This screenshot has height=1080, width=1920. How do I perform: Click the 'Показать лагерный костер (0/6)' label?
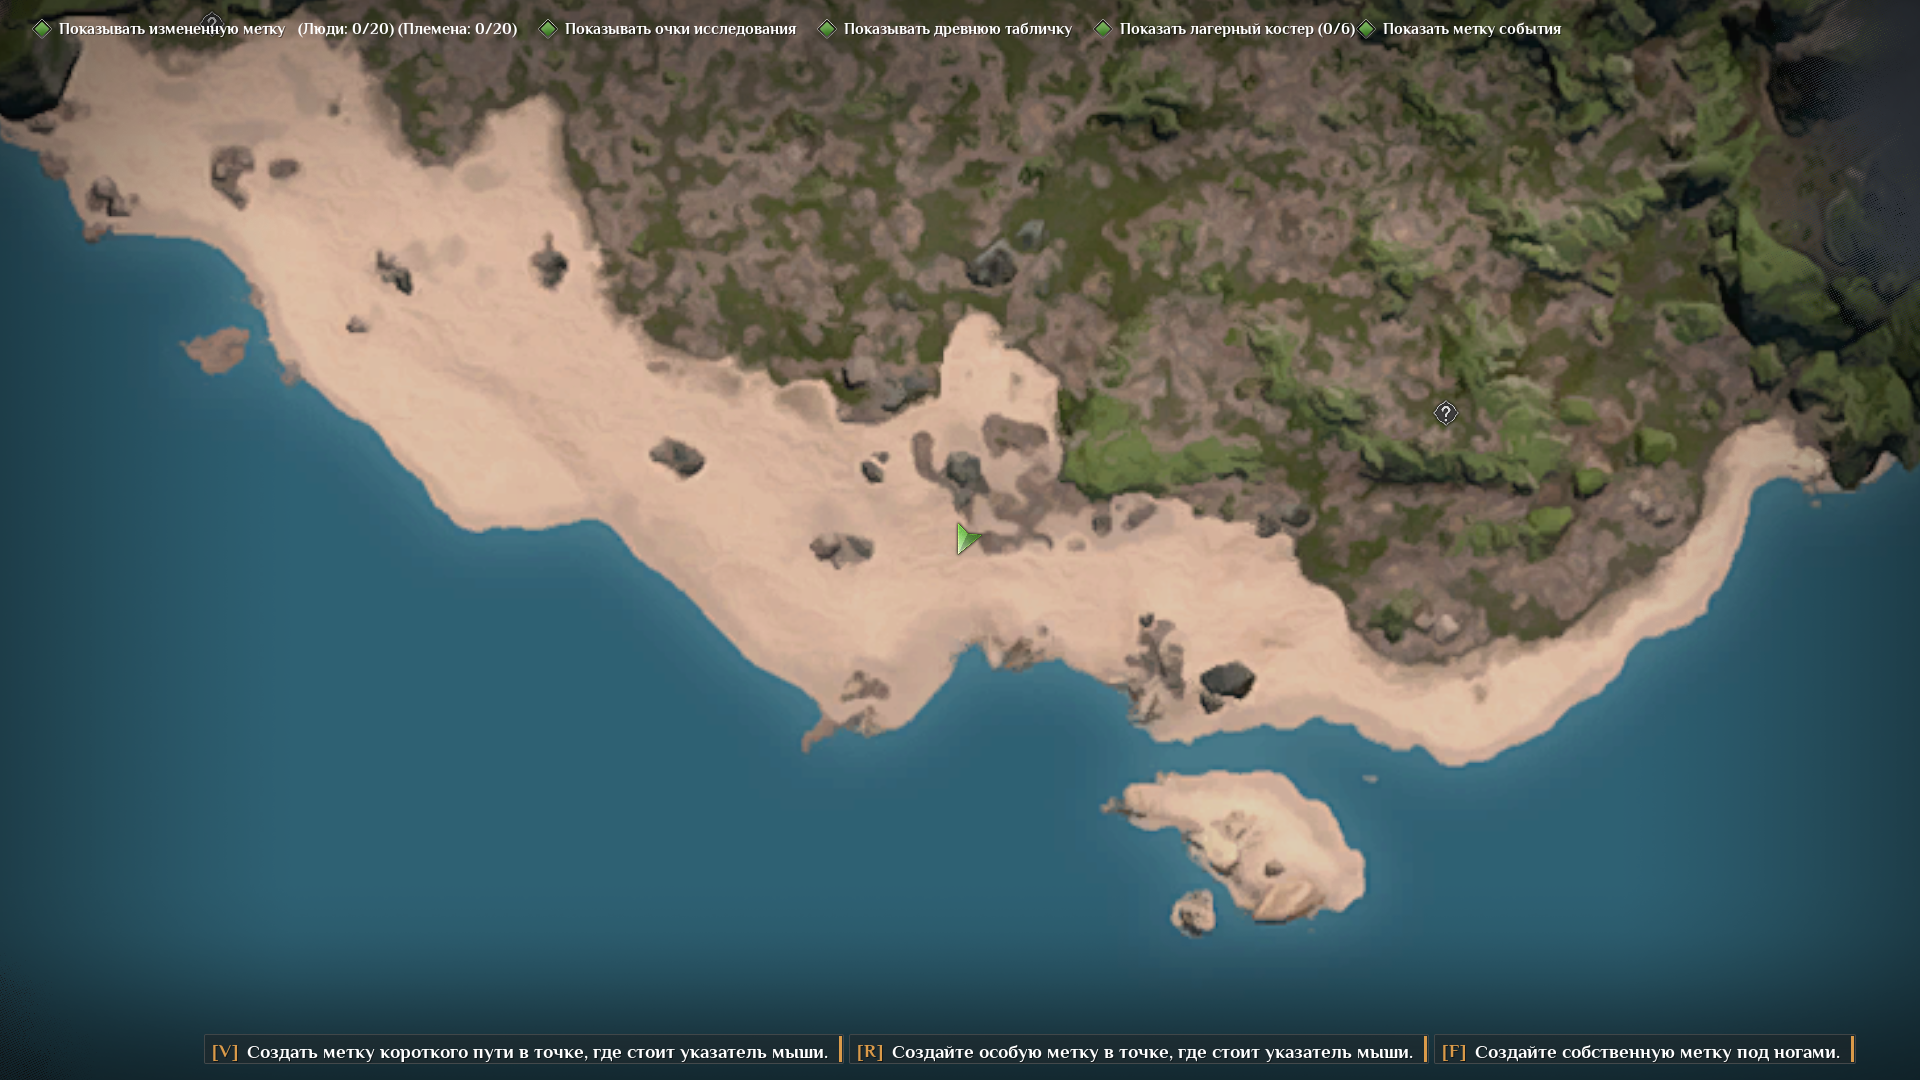(x=1238, y=29)
